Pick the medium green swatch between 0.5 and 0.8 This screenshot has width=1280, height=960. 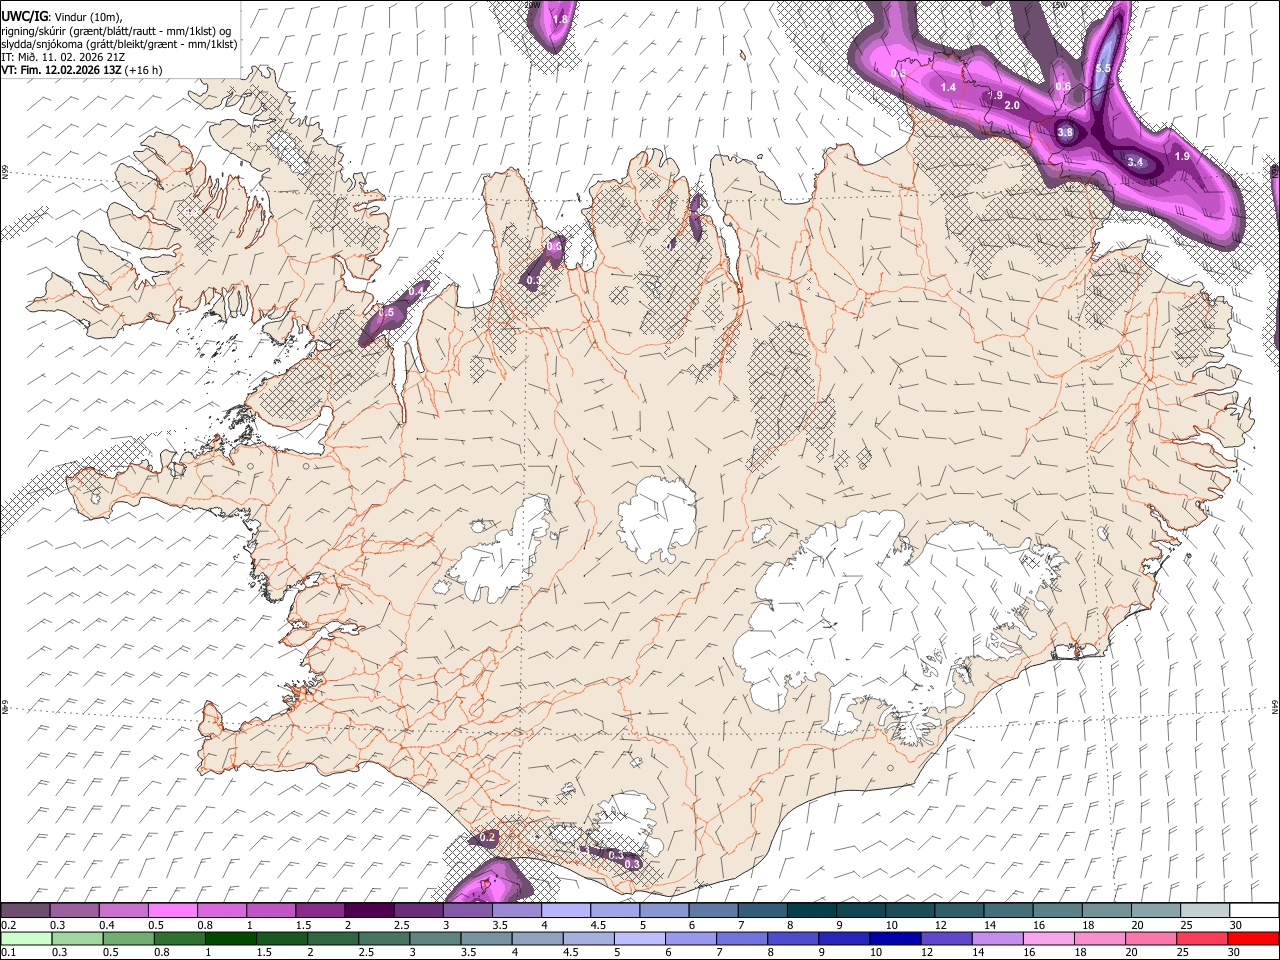(128, 938)
